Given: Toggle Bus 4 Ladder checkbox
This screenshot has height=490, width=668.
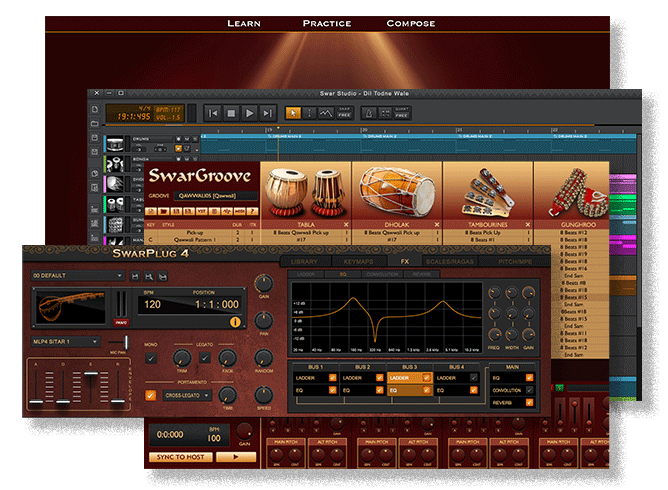Looking at the screenshot, I should pos(473,378).
